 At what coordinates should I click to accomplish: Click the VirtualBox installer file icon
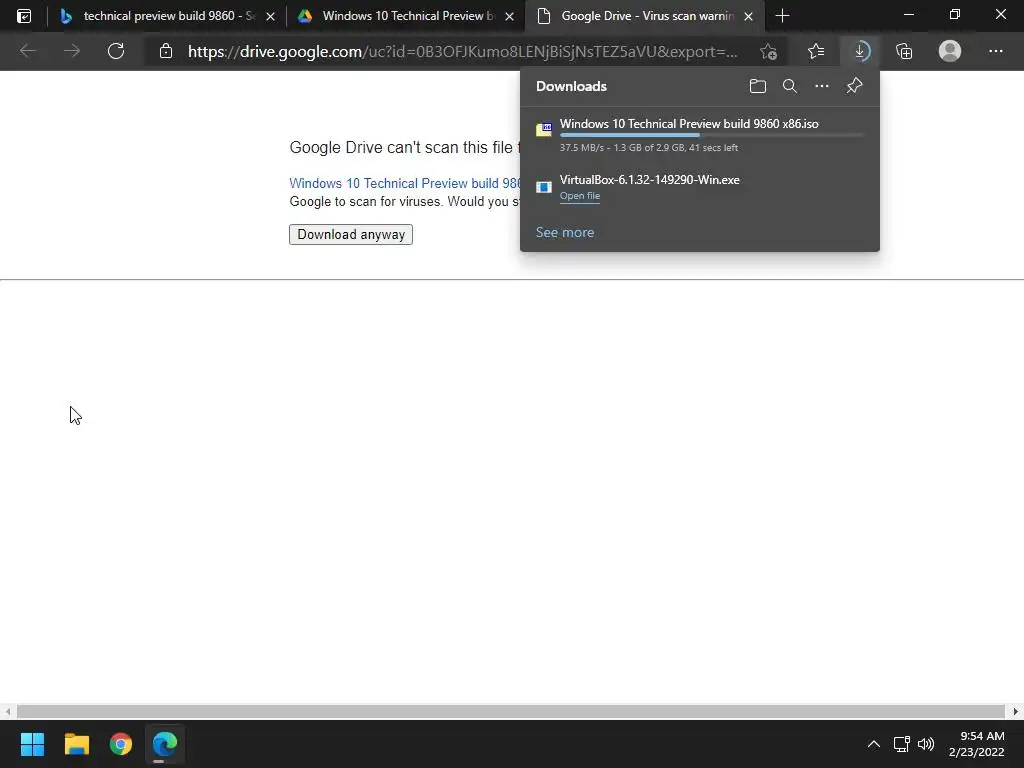click(x=543, y=187)
